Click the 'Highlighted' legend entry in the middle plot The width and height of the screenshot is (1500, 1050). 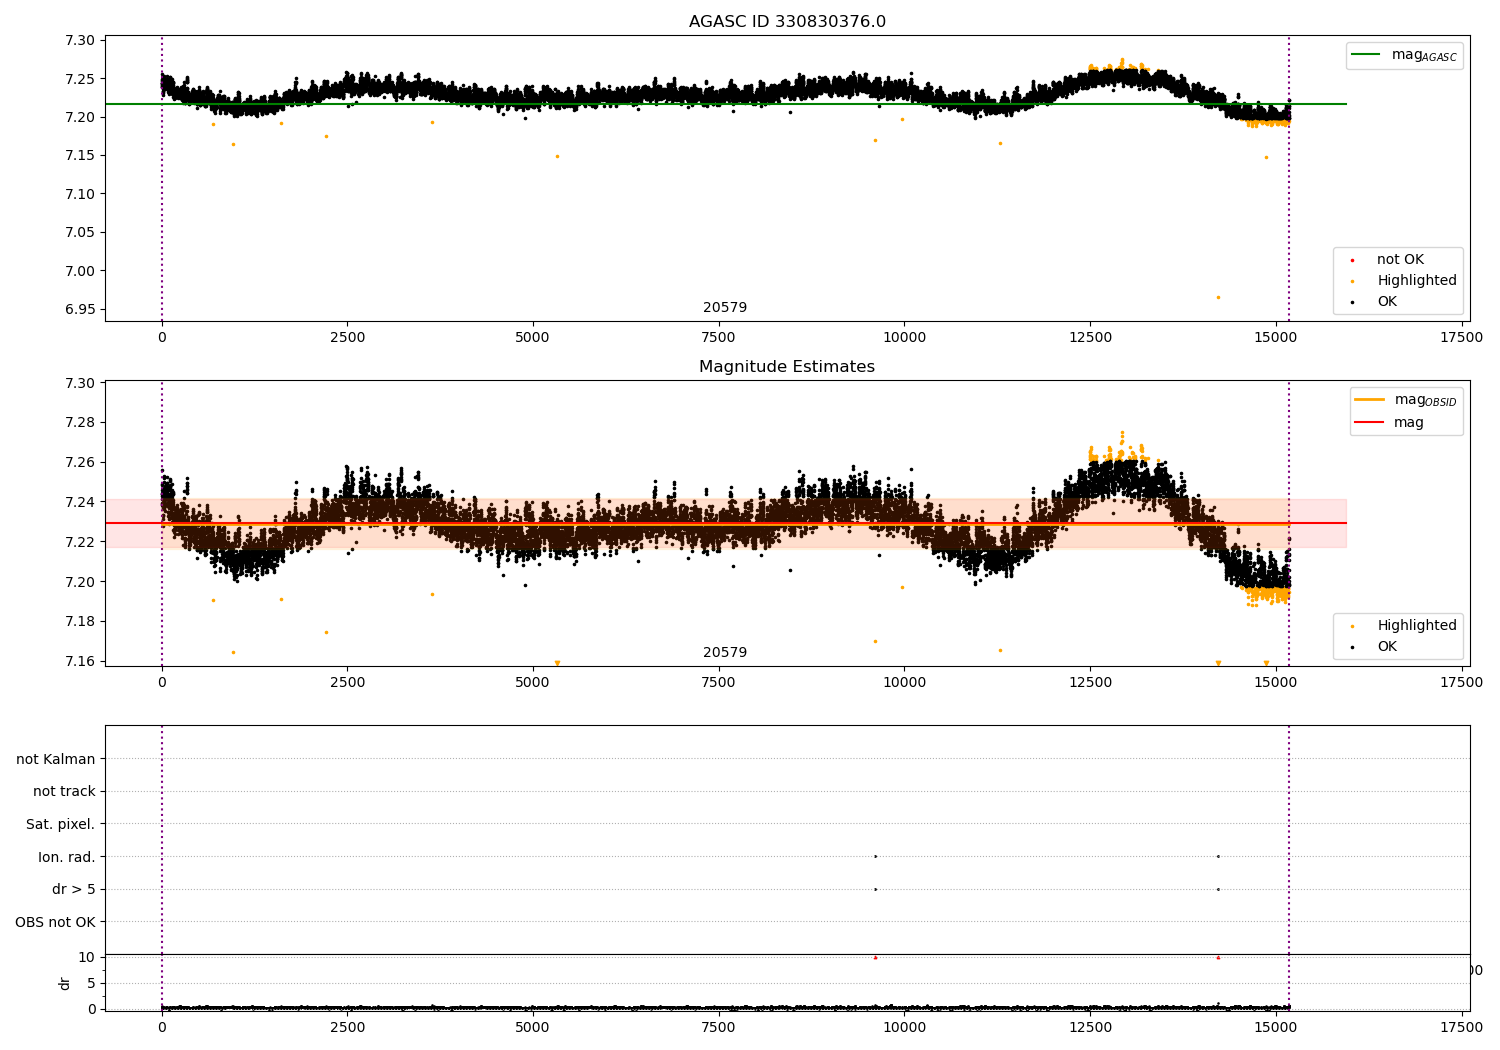tap(1403, 626)
